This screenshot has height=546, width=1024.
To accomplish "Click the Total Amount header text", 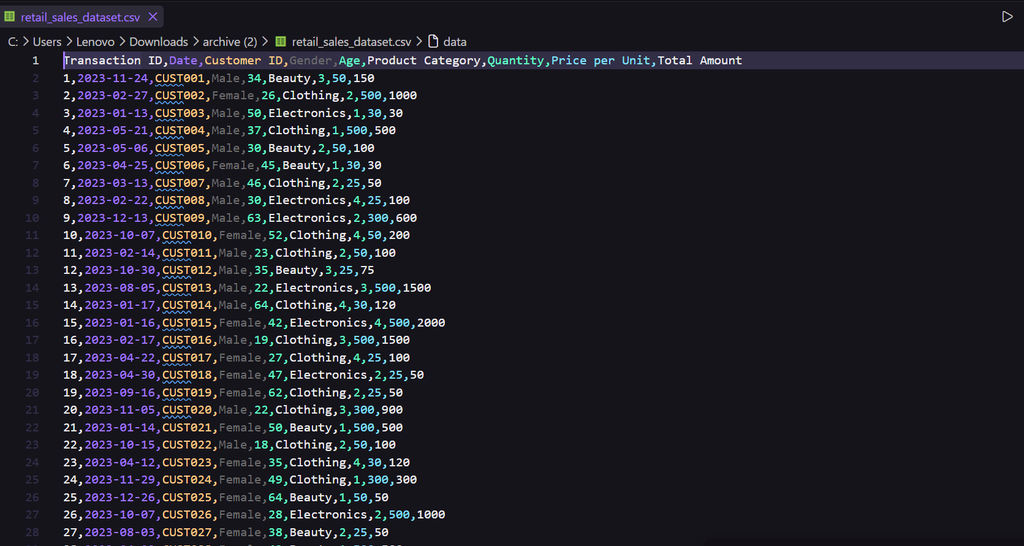I will (x=700, y=61).
